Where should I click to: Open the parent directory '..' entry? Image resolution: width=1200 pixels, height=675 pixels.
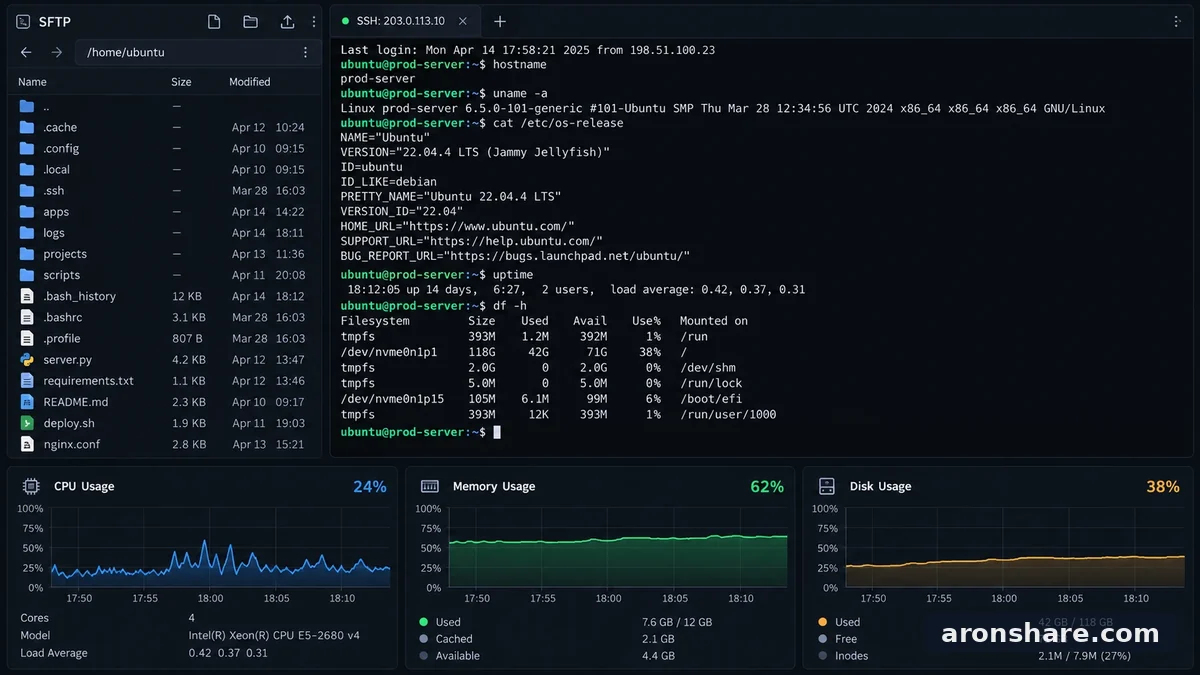coord(164,106)
